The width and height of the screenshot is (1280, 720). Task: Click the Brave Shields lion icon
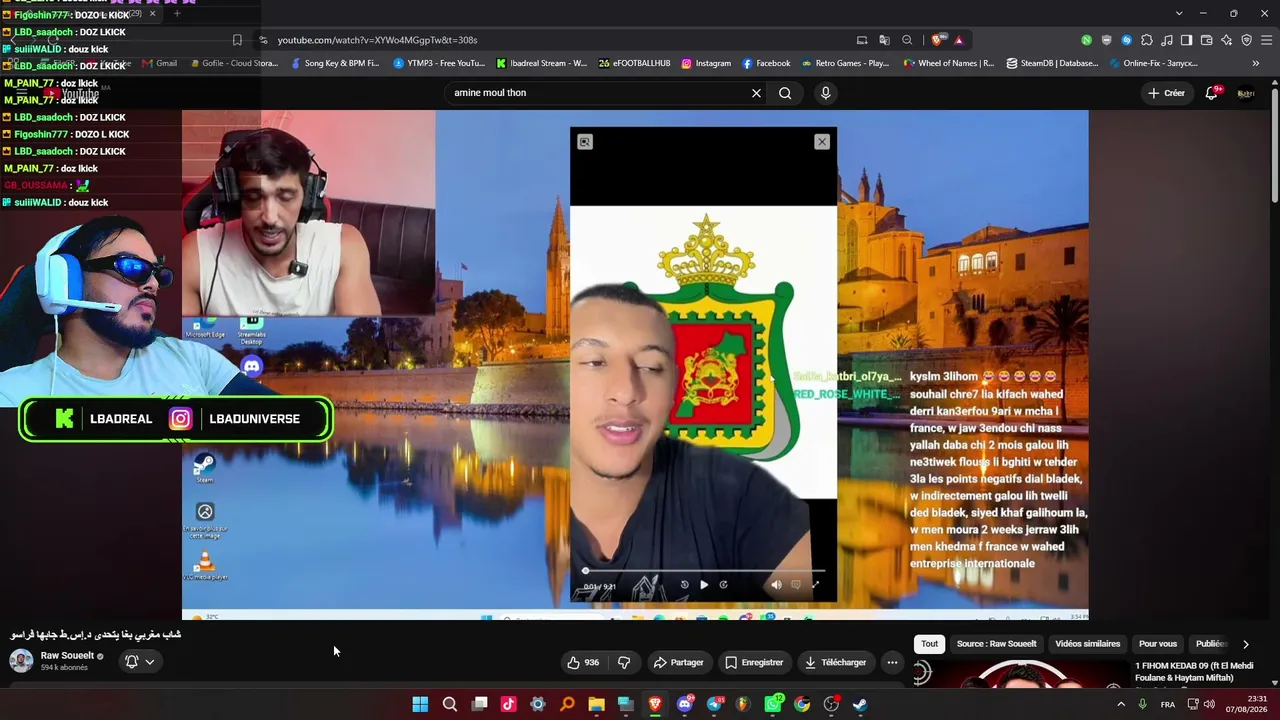[937, 40]
